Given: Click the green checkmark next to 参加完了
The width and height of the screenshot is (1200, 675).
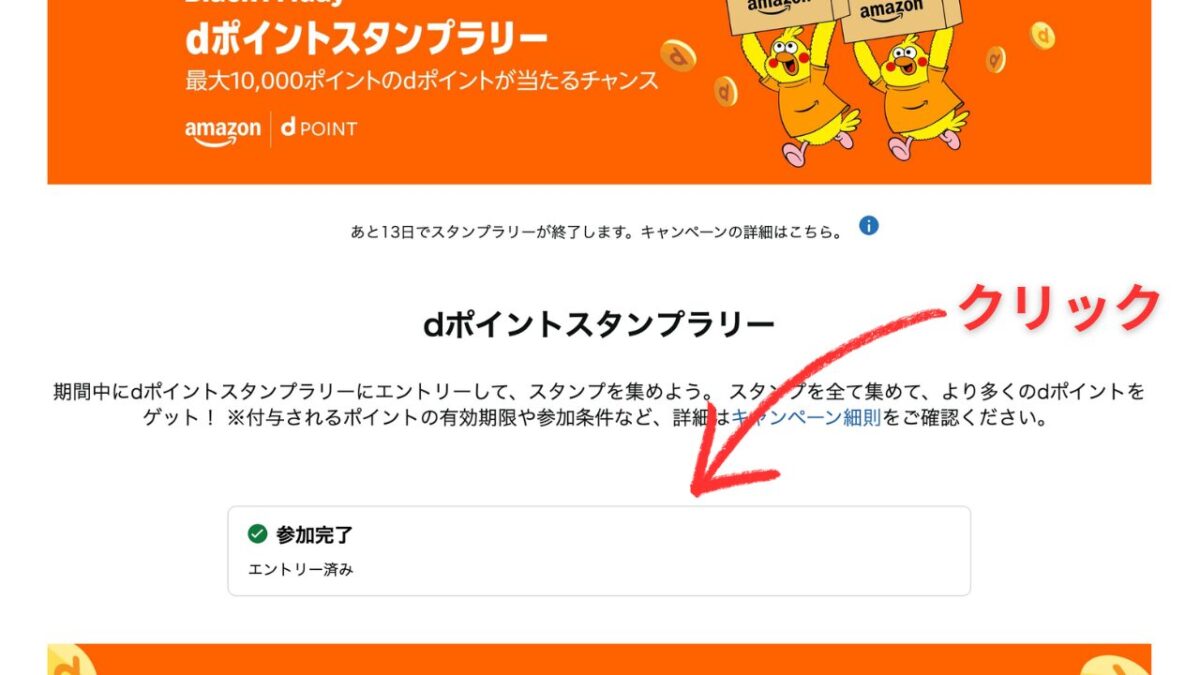Looking at the screenshot, I should [257, 534].
